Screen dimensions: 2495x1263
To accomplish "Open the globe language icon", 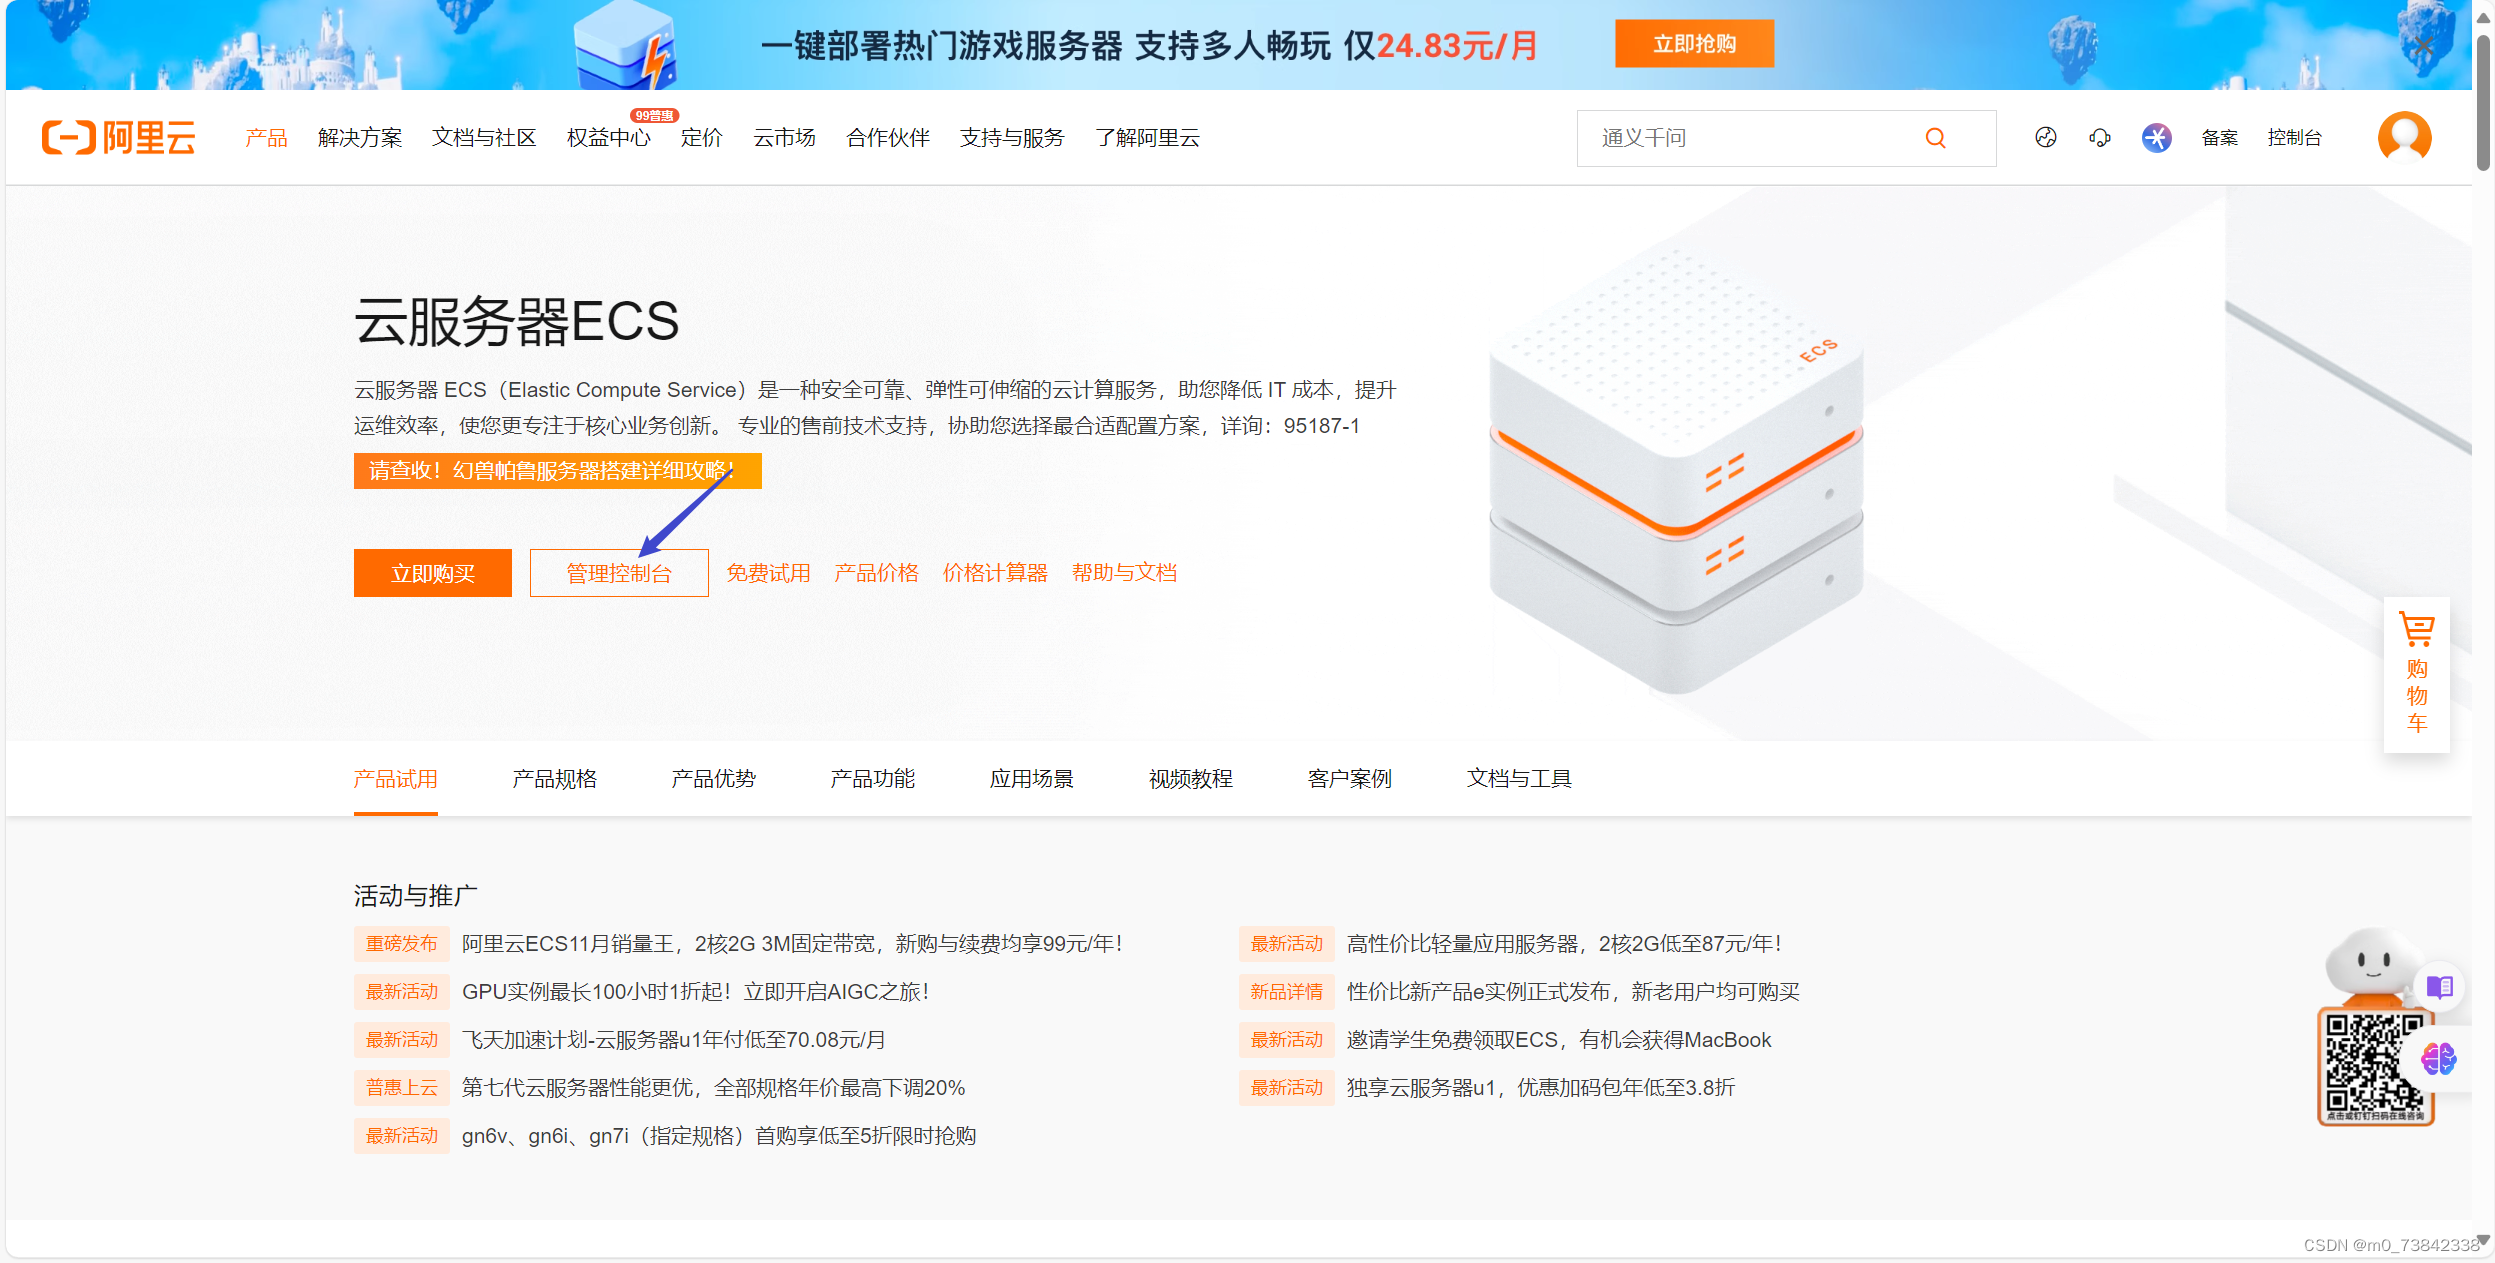I will 2045,138.
